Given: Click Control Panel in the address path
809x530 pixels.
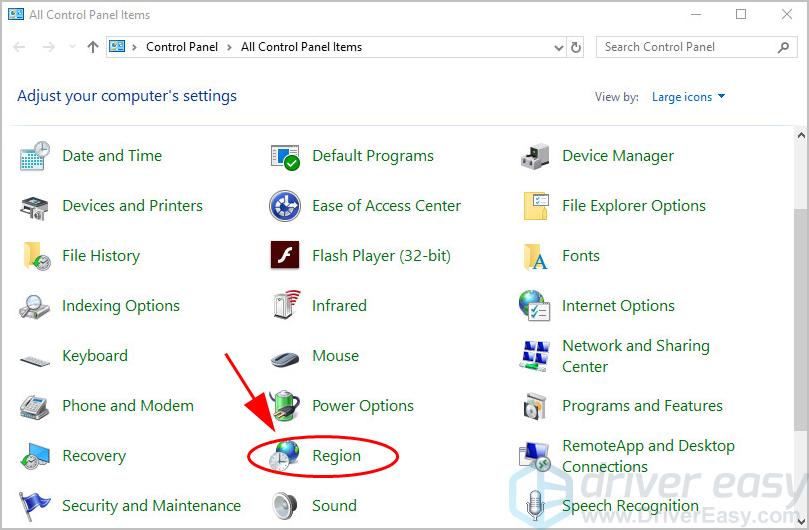Looking at the screenshot, I should click(x=184, y=47).
